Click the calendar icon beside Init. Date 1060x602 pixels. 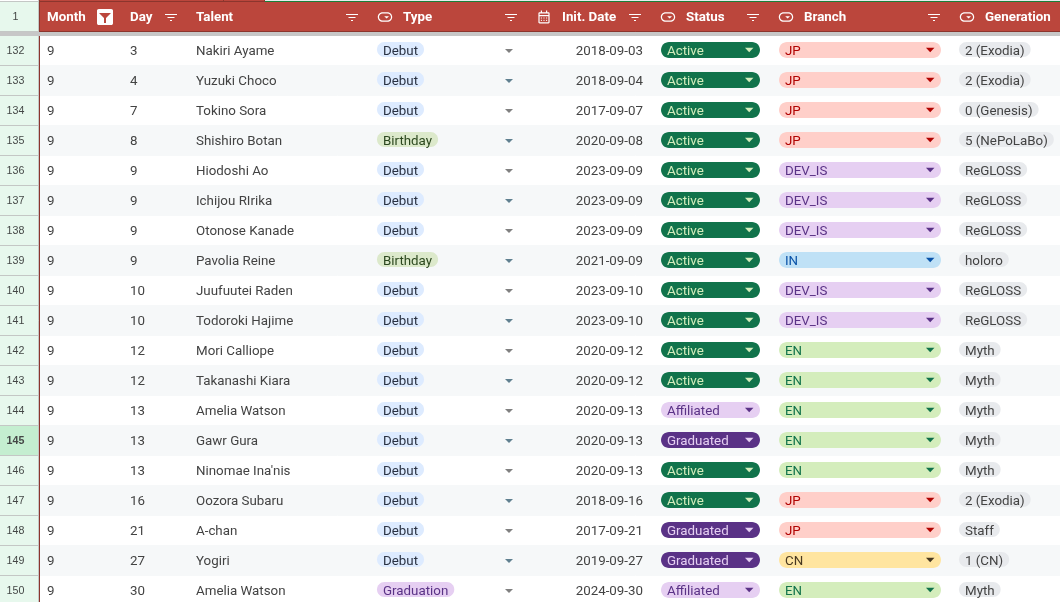pos(544,17)
